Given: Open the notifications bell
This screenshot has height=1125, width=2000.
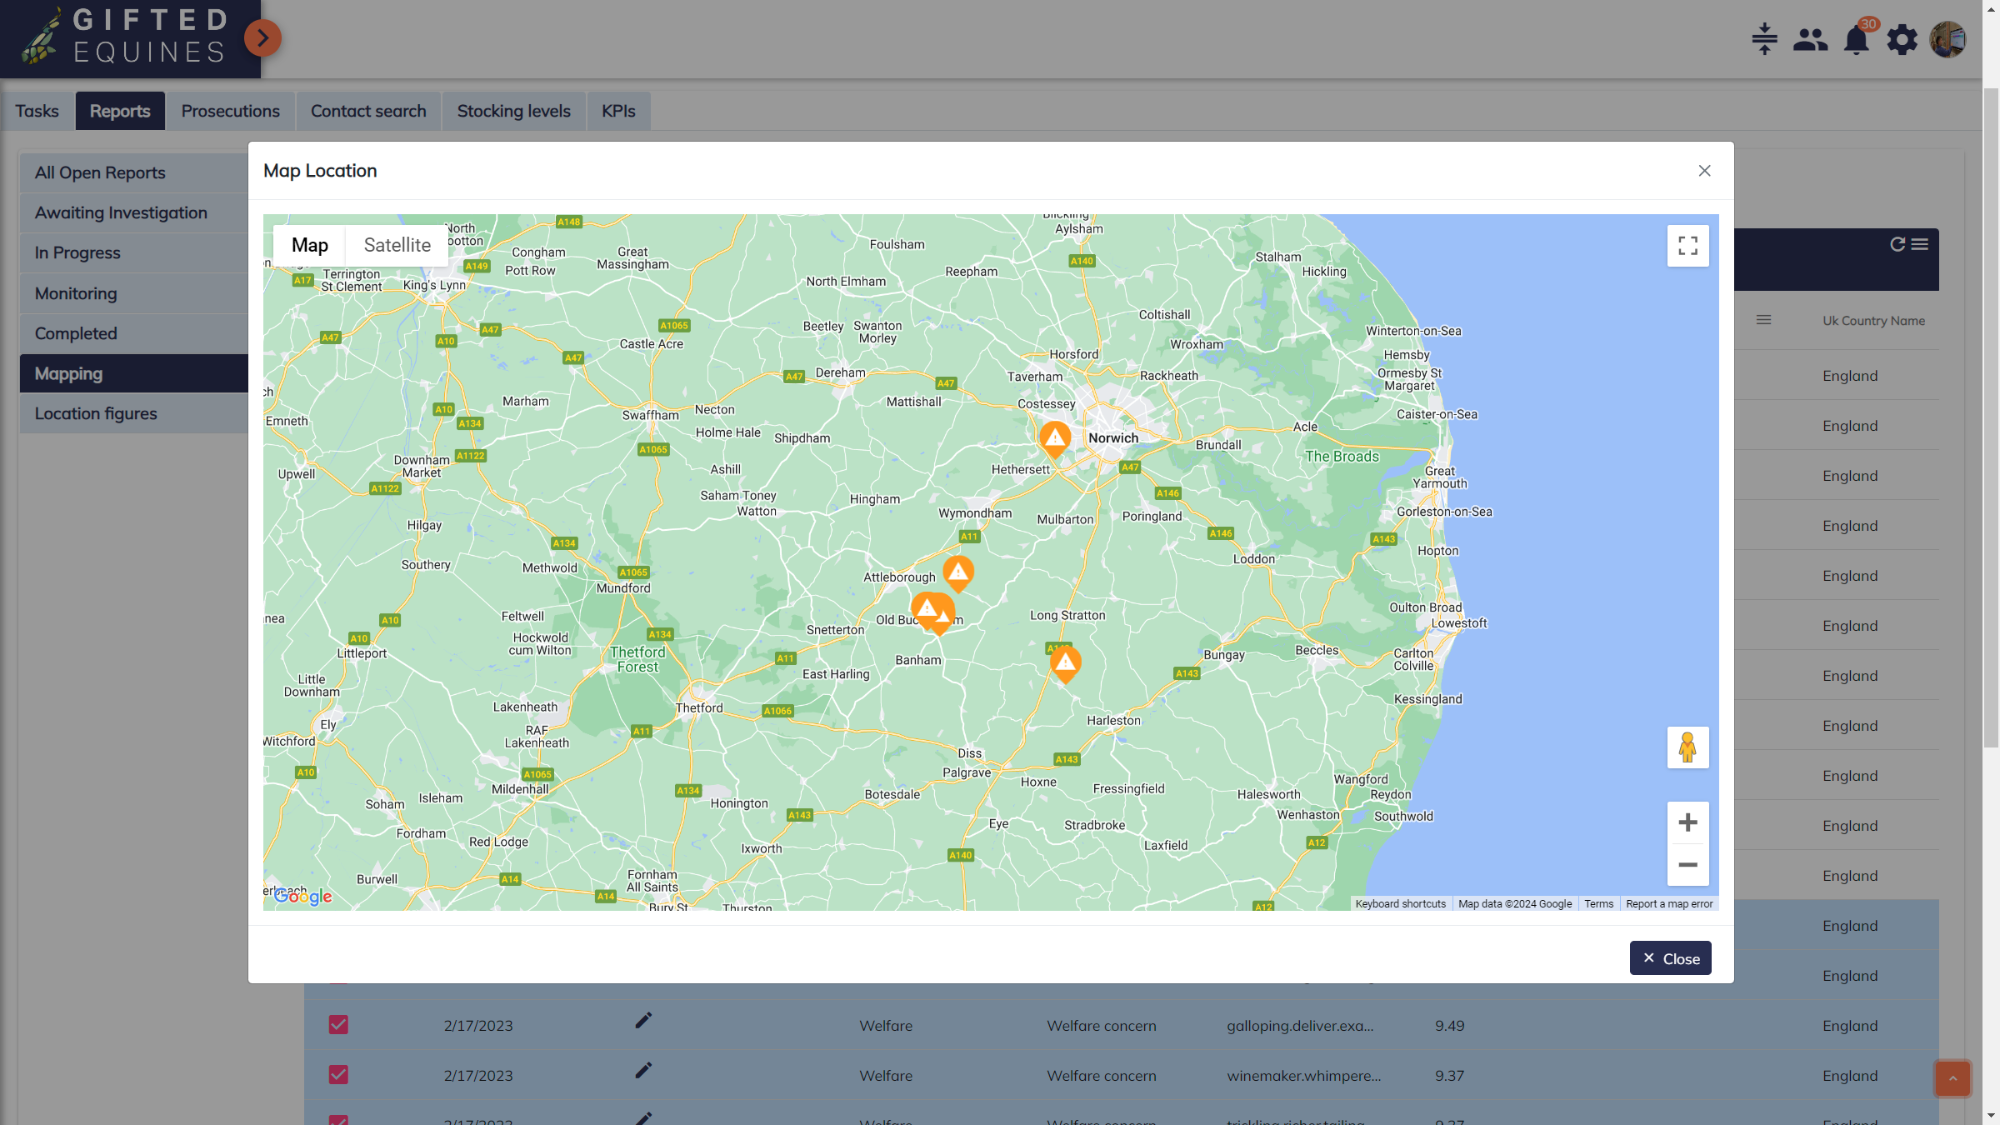Looking at the screenshot, I should [1856, 40].
